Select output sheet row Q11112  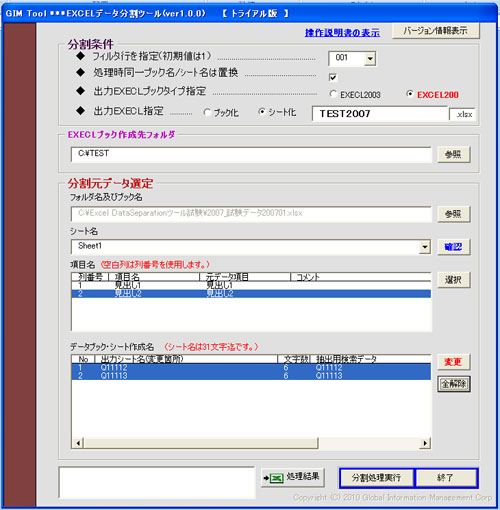[251, 368]
